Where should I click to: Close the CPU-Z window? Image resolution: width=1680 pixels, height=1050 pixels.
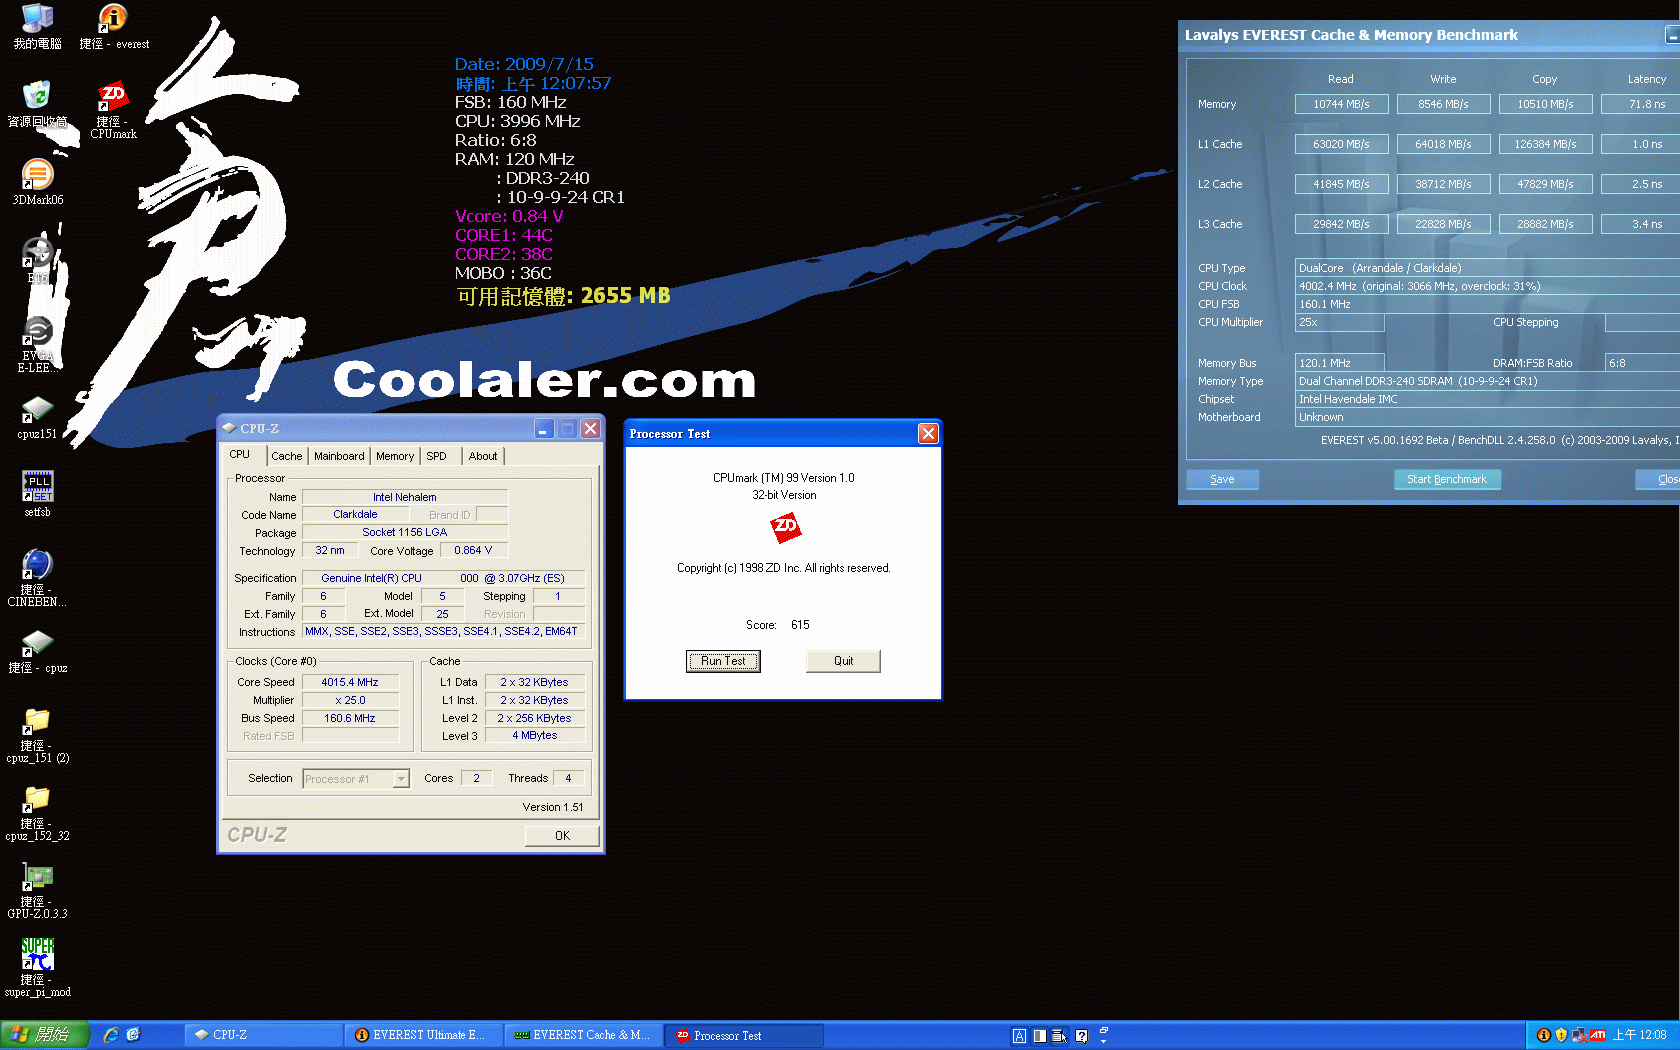591,429
